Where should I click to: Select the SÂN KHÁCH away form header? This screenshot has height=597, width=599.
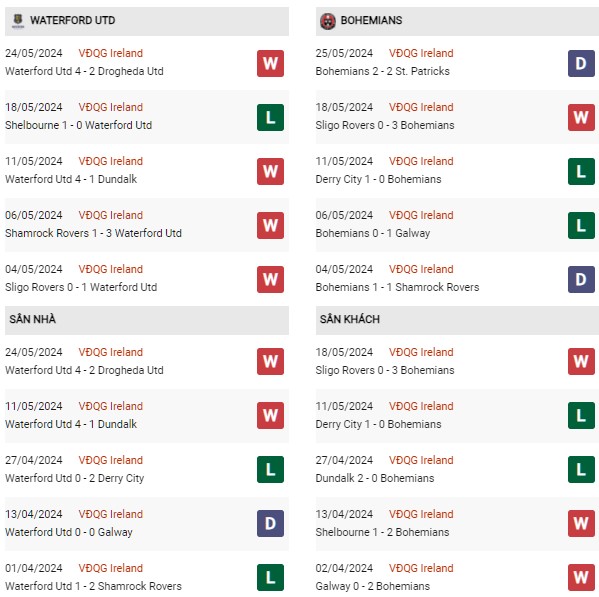point(457,320)
